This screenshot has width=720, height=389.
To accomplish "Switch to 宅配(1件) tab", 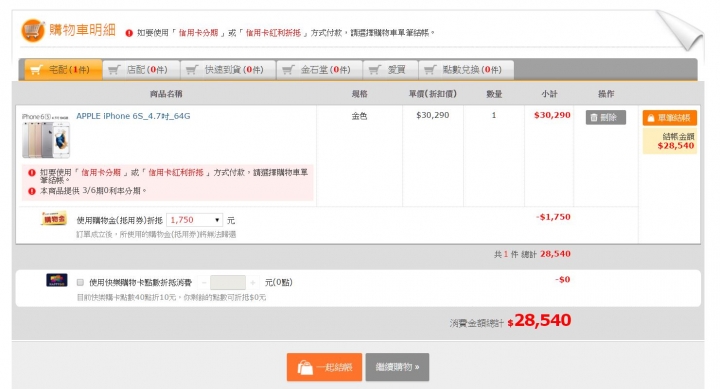I will [x=63, y=70].
